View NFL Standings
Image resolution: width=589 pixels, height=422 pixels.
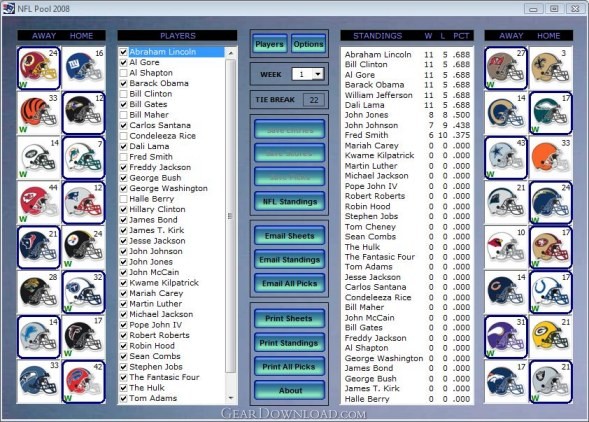click(x=290, y=202)
